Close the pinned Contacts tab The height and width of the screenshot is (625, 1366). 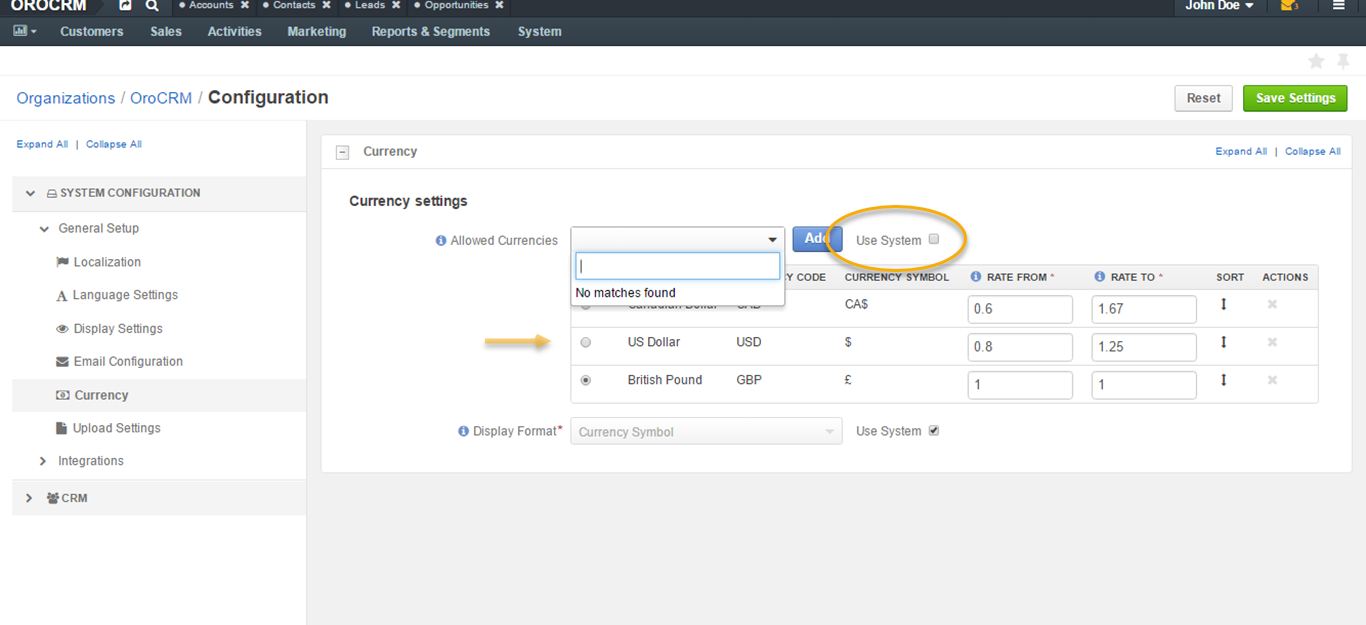[327, 5]
